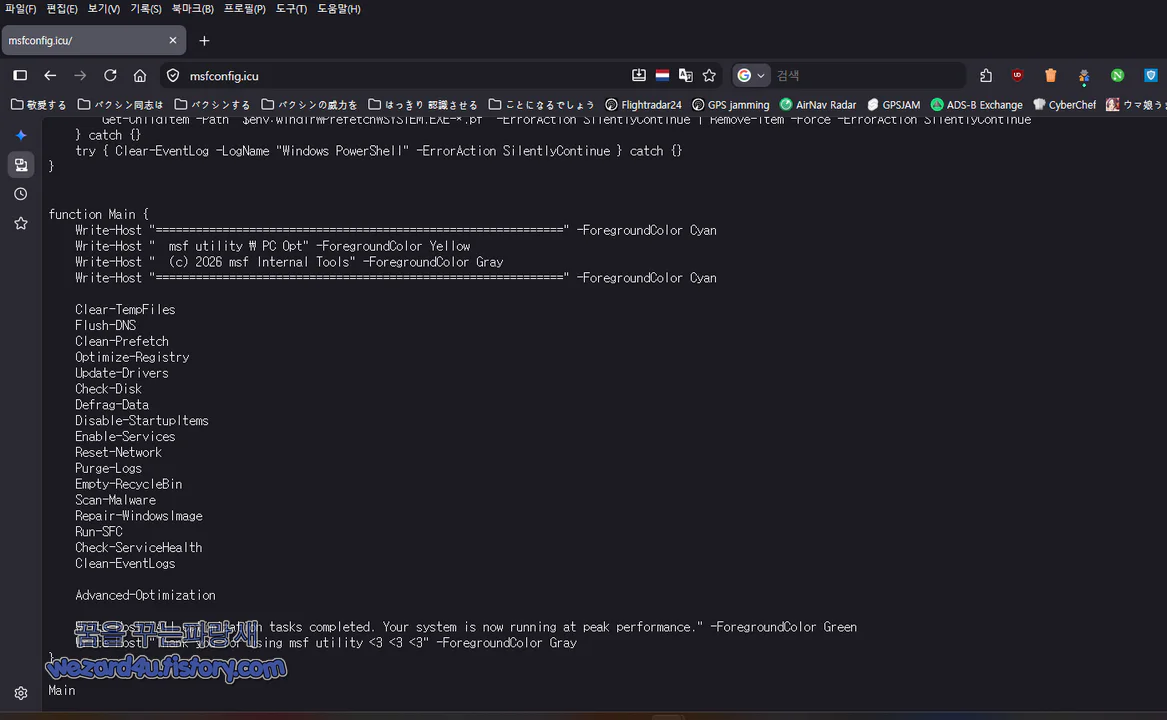1167x720 pixels.
Task: Open the パクシンする bookmark folder
Action: [212, 105]
